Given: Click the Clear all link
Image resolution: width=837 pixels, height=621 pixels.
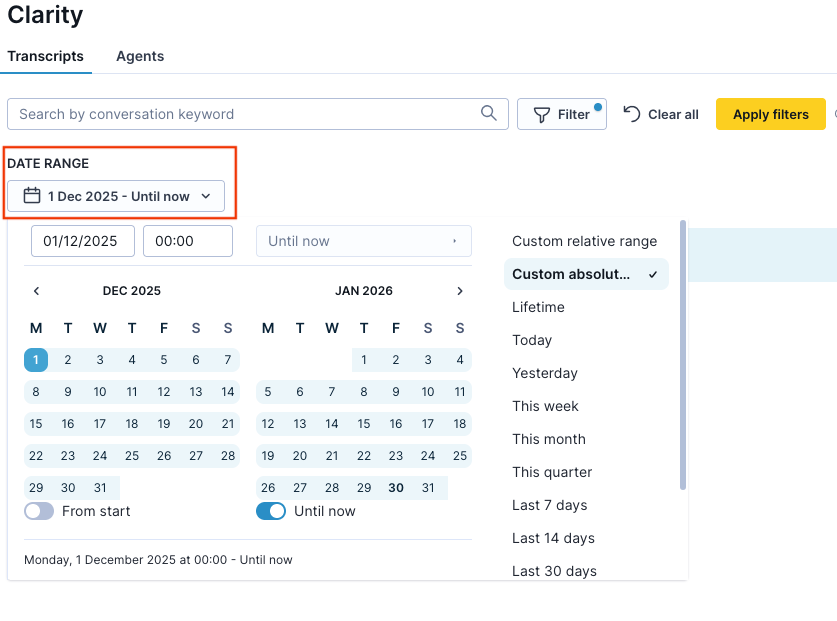Looking at the screenshot, I should point(672,113).
